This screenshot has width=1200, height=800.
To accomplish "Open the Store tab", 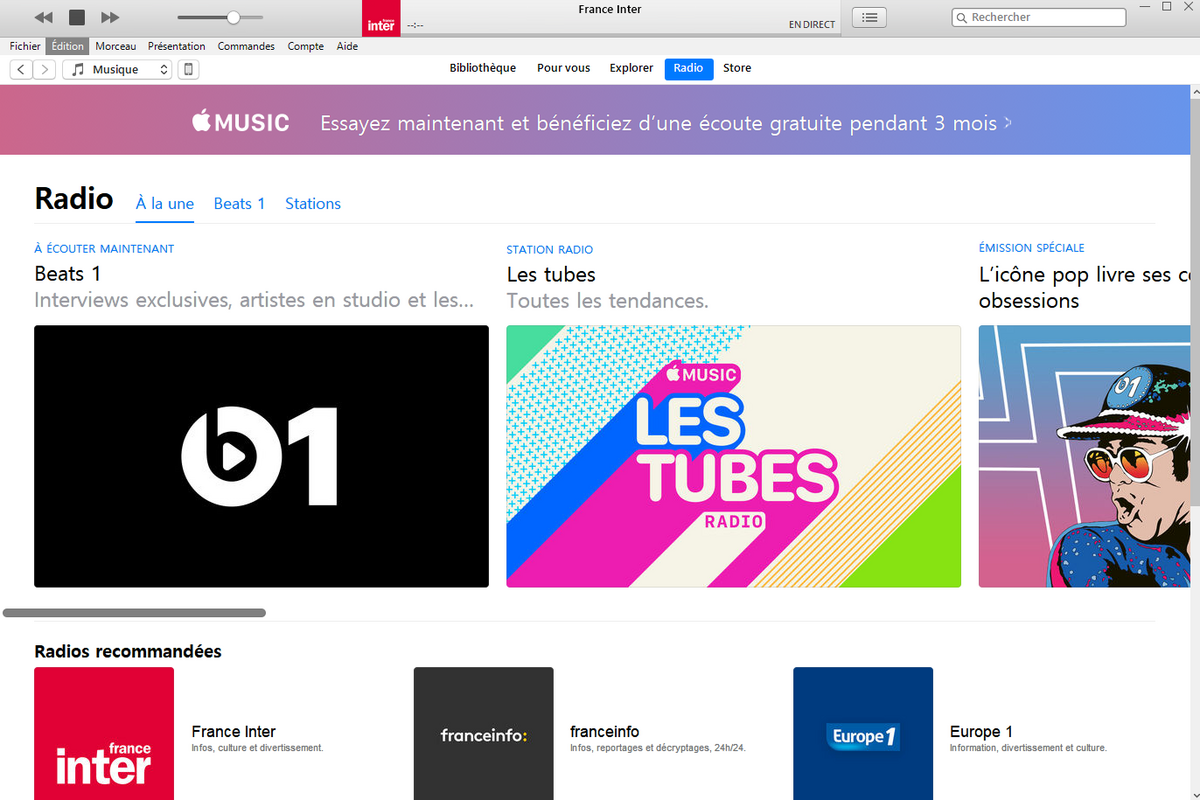I will (x=737, y=68).
